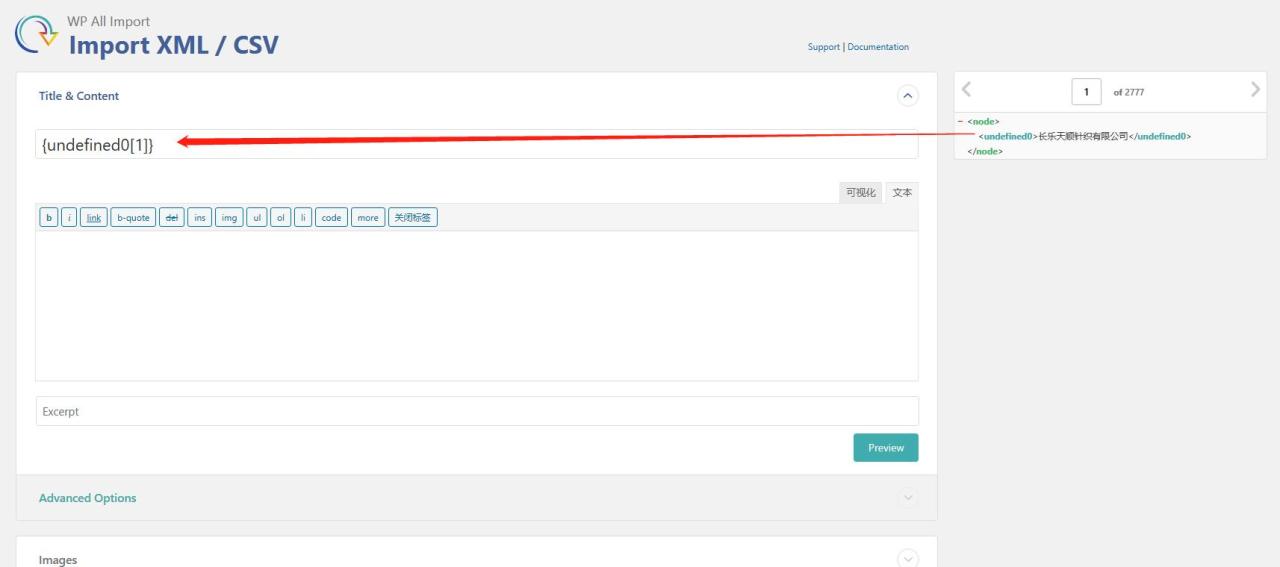
Task: Click the bold 'b' quicktag button
Action: point(48,218)
